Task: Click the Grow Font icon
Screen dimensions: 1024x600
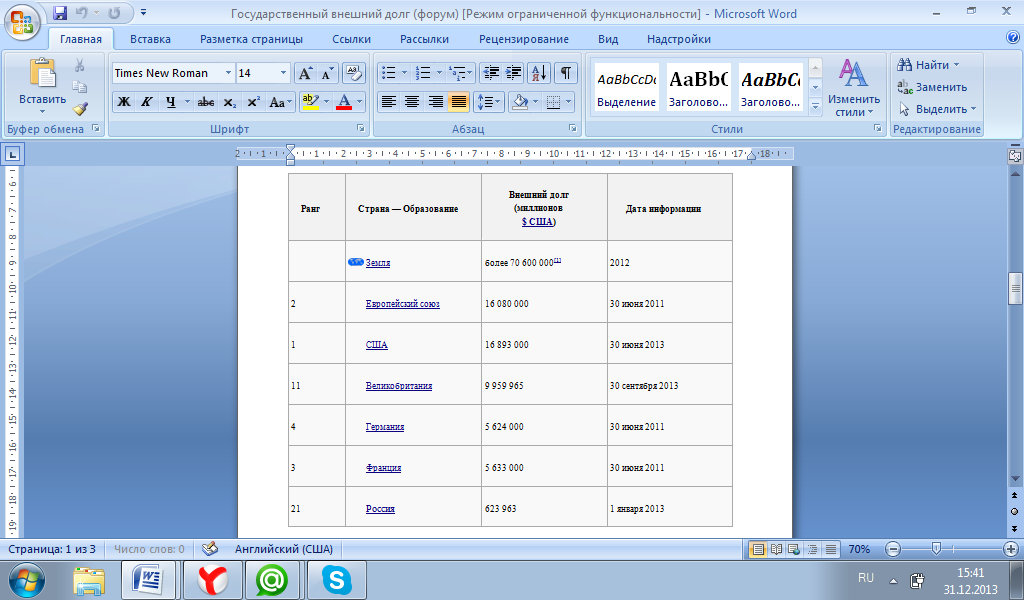Action: tap(305, 73)
